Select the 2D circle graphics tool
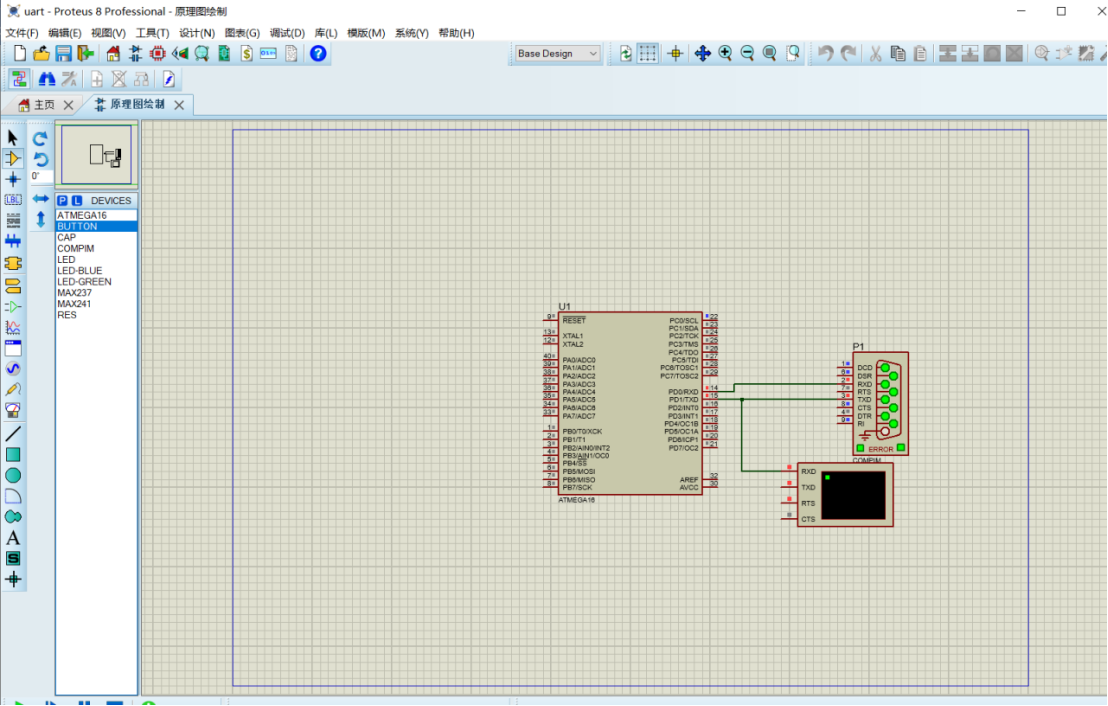The height and width of the screenshot is (706, 1108). click(x=13, y=475)
